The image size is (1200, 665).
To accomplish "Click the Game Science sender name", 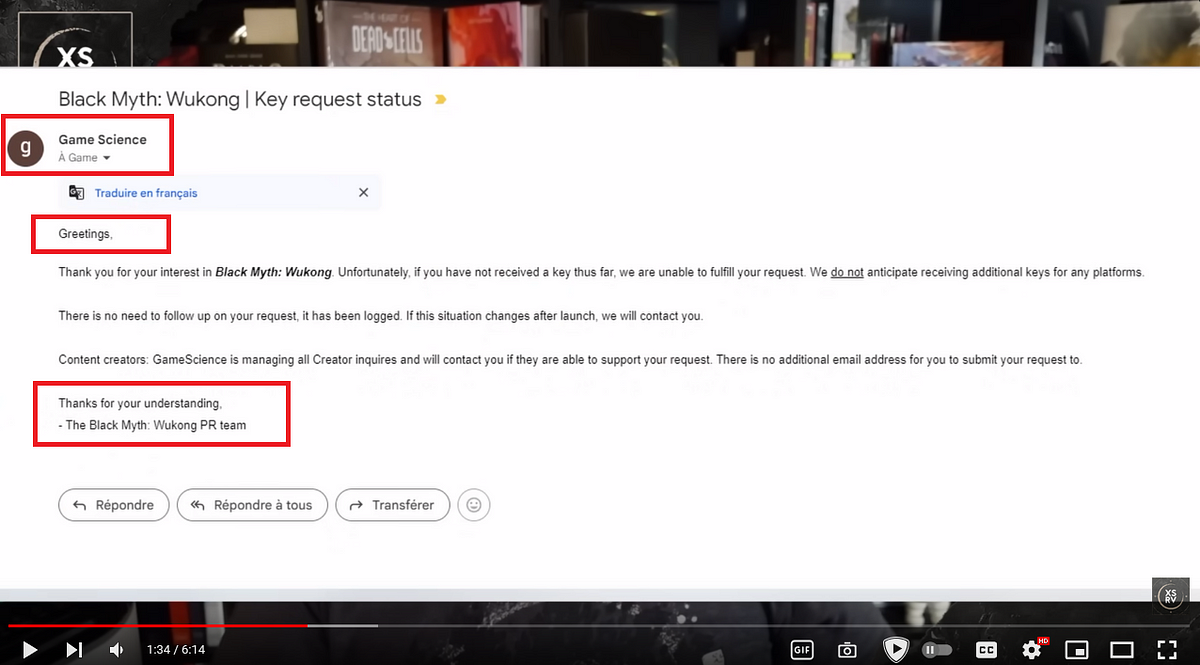I will point(102,139).
